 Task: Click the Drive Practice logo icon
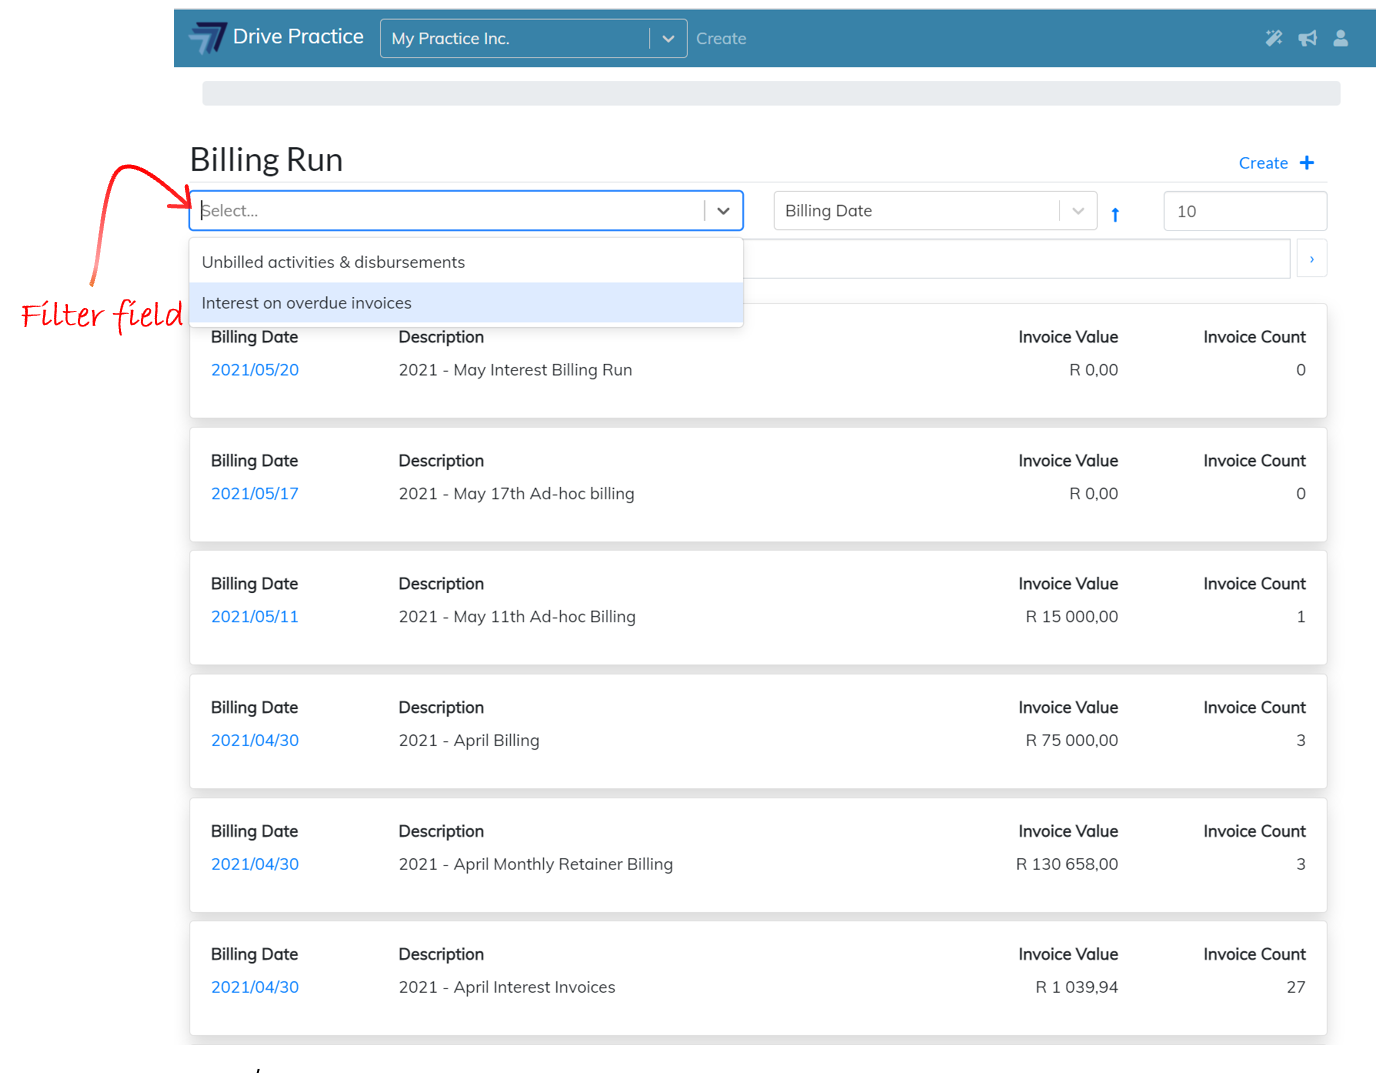(208, 38)
